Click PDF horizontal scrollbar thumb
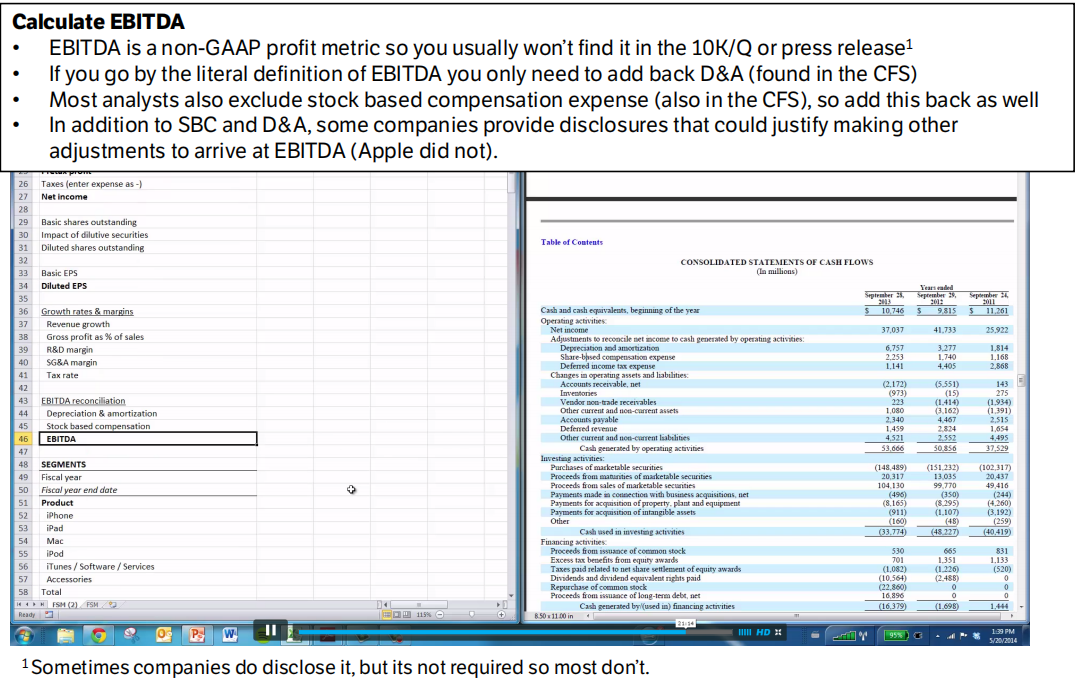Viewport: 1078px width, 688px height. point(798,616)
